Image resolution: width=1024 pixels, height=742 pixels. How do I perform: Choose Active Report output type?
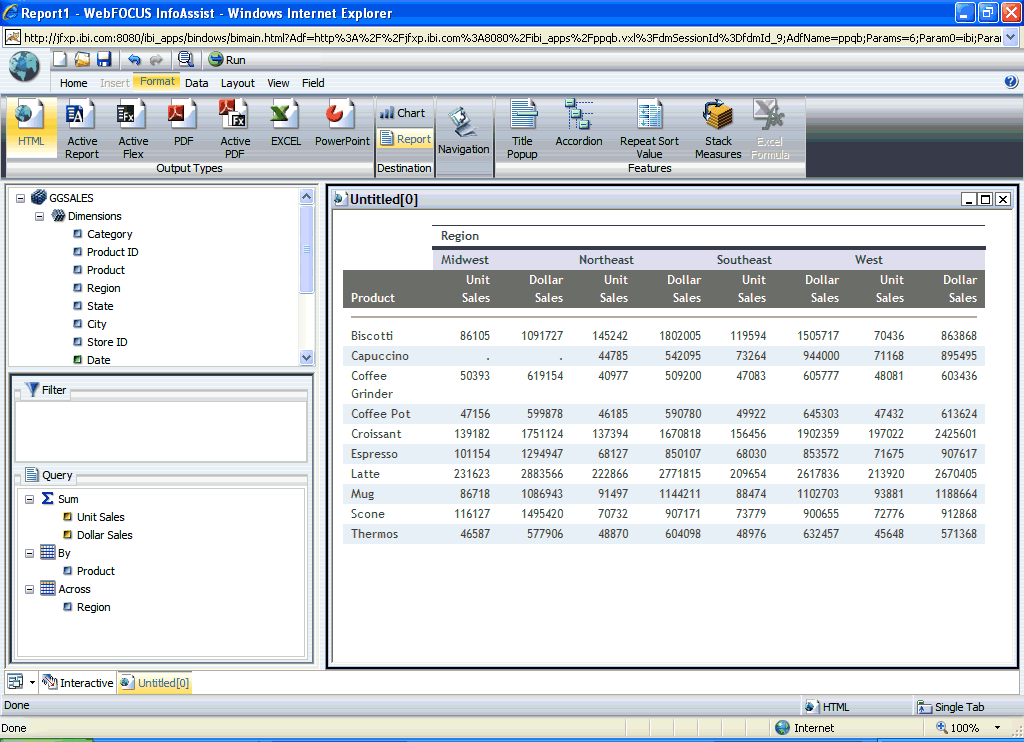(x=82, y=129)
